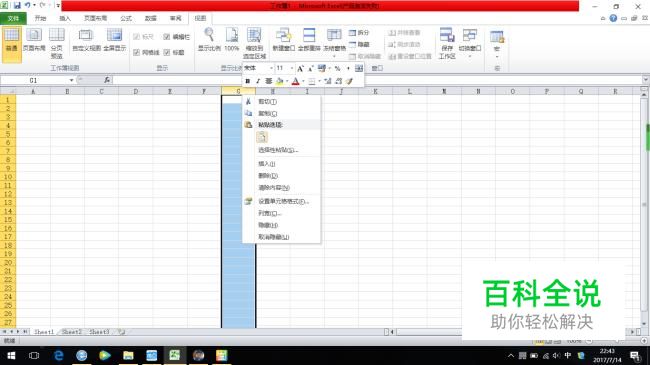Choose Cut (剪切) from context menu
The width and height of the screenshot is (650, 365).
pyautogui.click(x=281, y=102)
